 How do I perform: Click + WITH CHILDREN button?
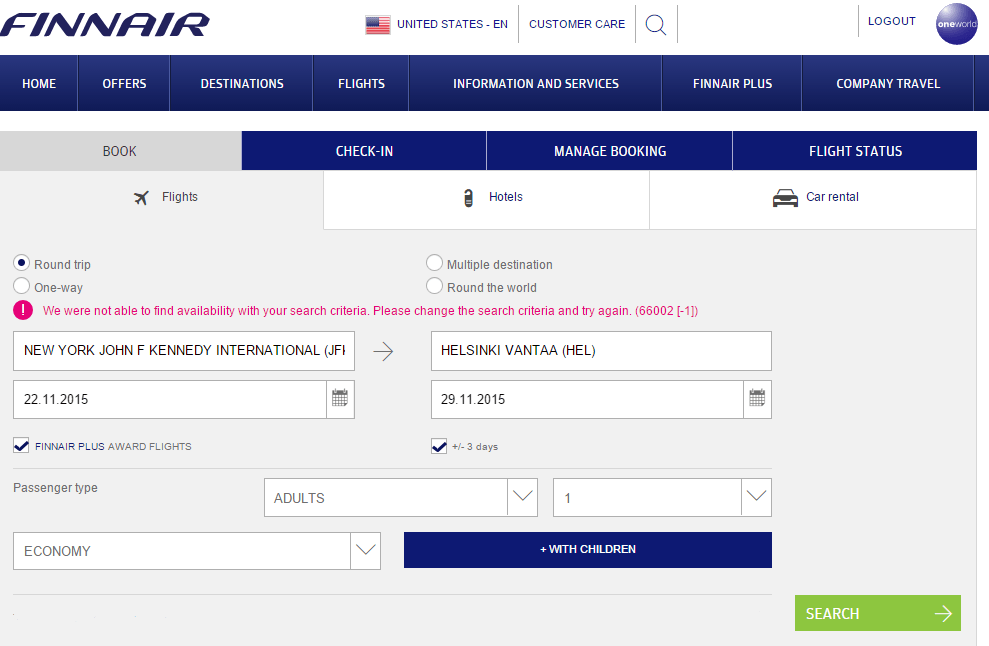pos(588,549)
